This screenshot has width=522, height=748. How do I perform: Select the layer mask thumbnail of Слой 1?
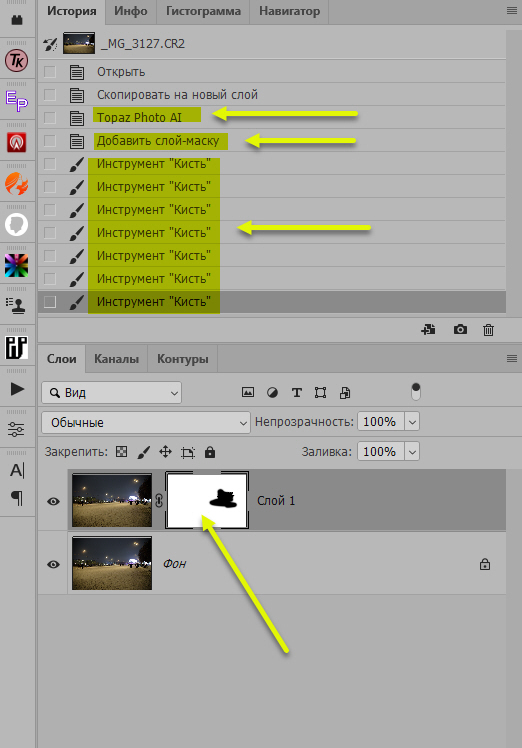coord(207,500)
